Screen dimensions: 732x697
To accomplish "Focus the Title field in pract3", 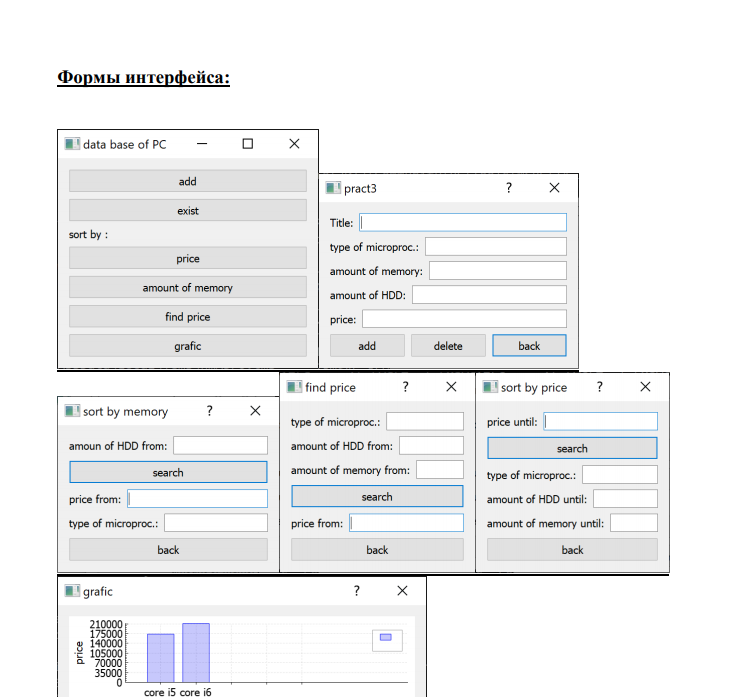I will [x=462, y=223].
